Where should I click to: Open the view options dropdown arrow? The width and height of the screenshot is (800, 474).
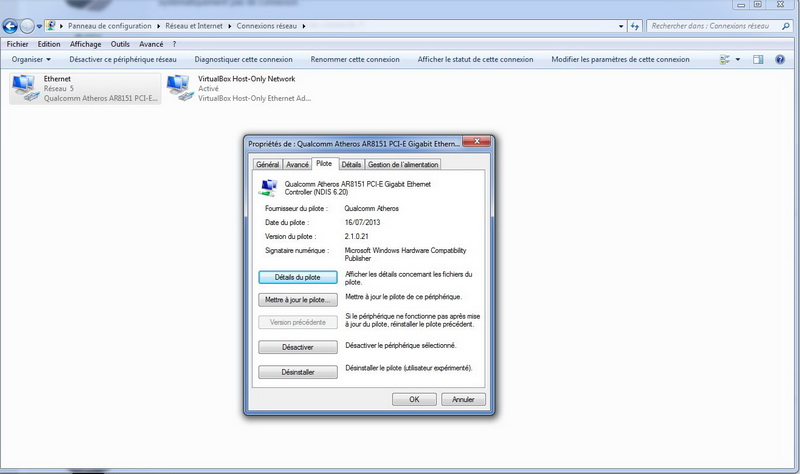coord(738,60)
